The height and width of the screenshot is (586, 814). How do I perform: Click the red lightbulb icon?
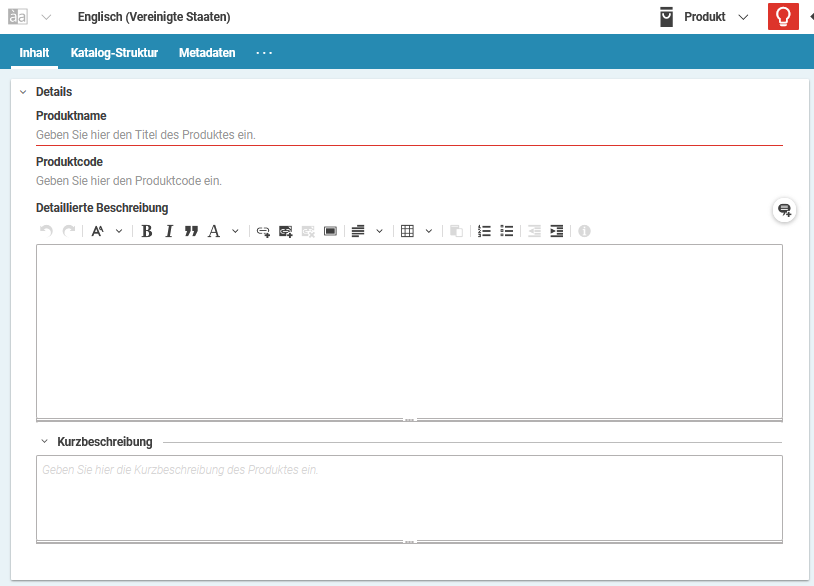pyautogui.click(x=783, y=17)
